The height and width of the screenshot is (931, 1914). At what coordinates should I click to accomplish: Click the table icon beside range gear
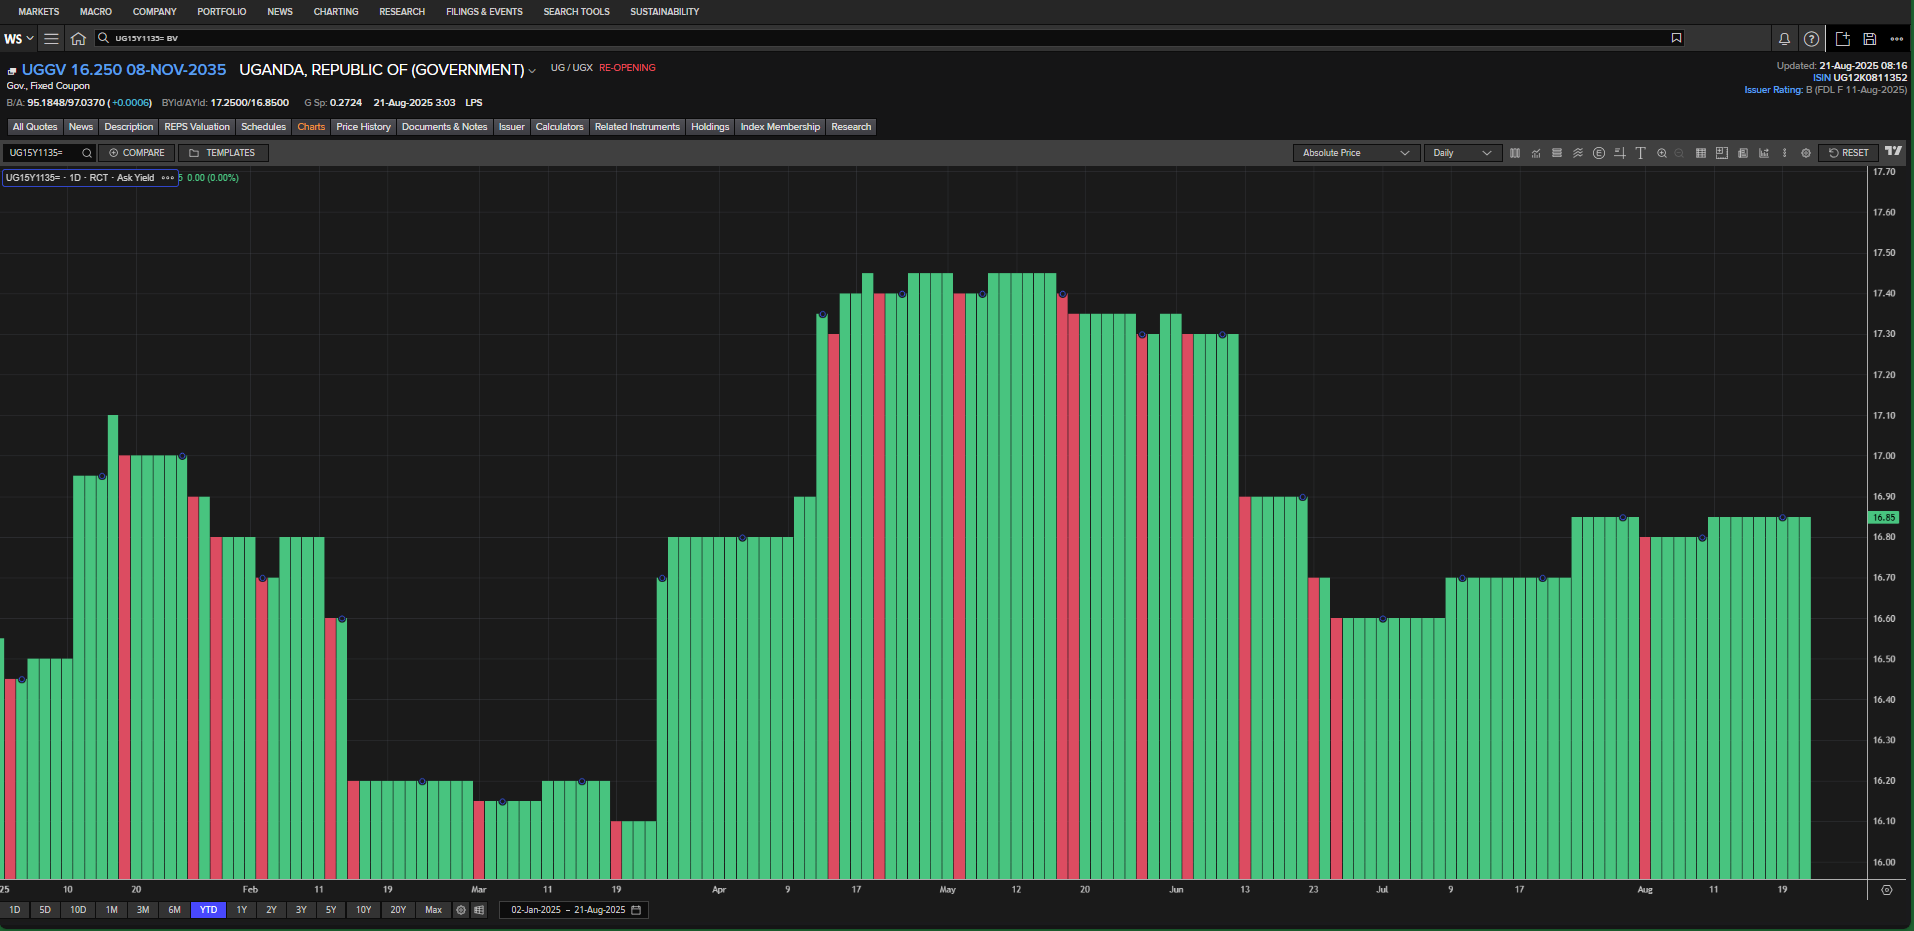[479, 910]
